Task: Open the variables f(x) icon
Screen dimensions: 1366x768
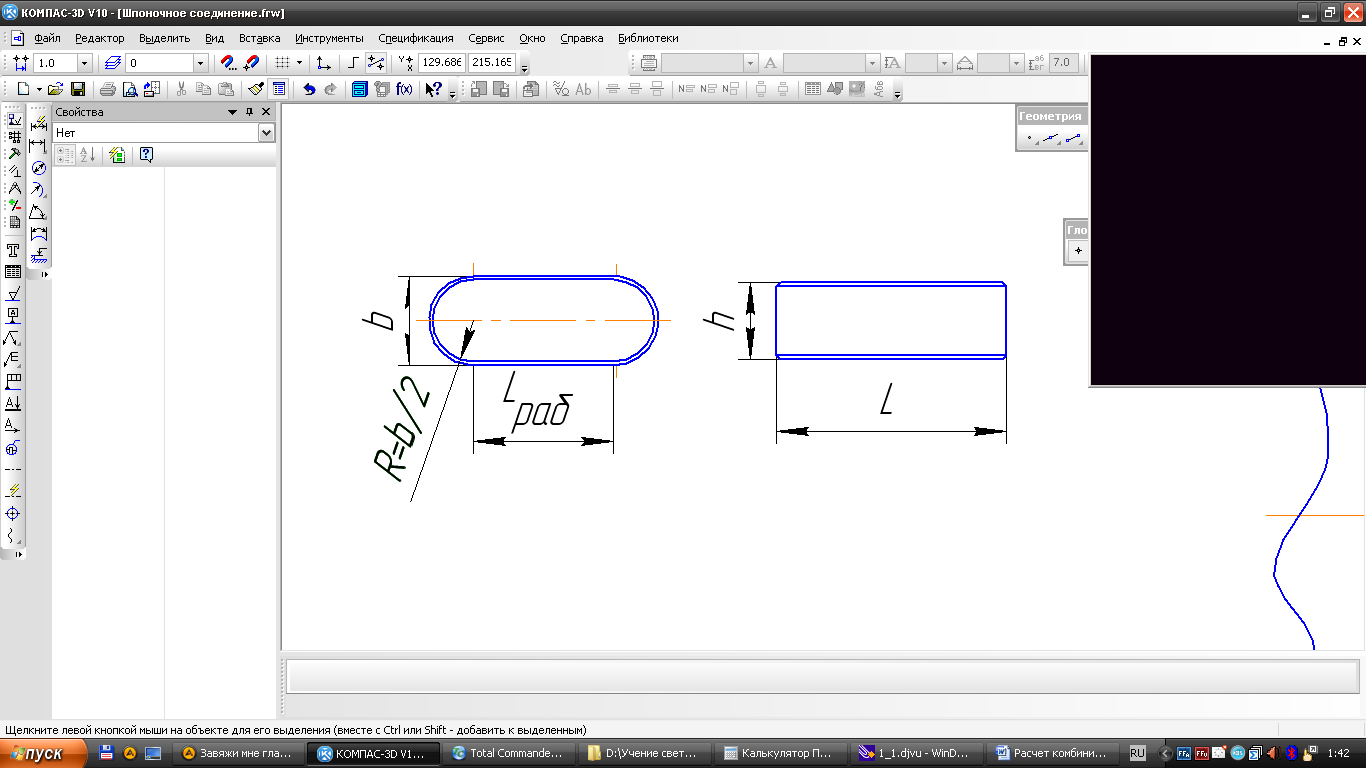Action: click(x=404, y=89)
